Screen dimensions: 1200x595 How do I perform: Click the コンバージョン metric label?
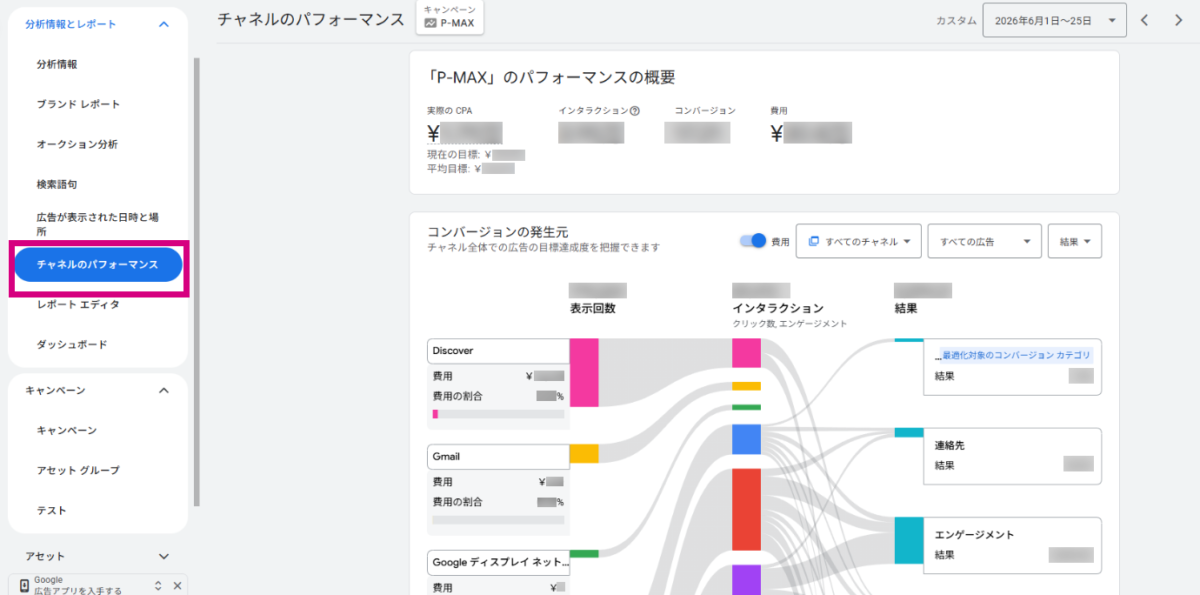(705, 111)
